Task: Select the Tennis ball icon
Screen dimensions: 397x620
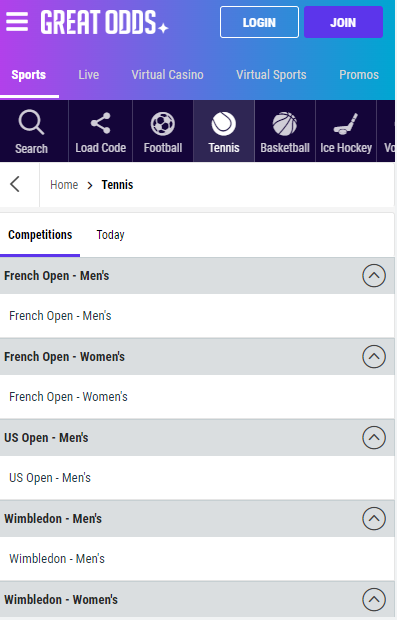Action: click(x=224, y=124)
